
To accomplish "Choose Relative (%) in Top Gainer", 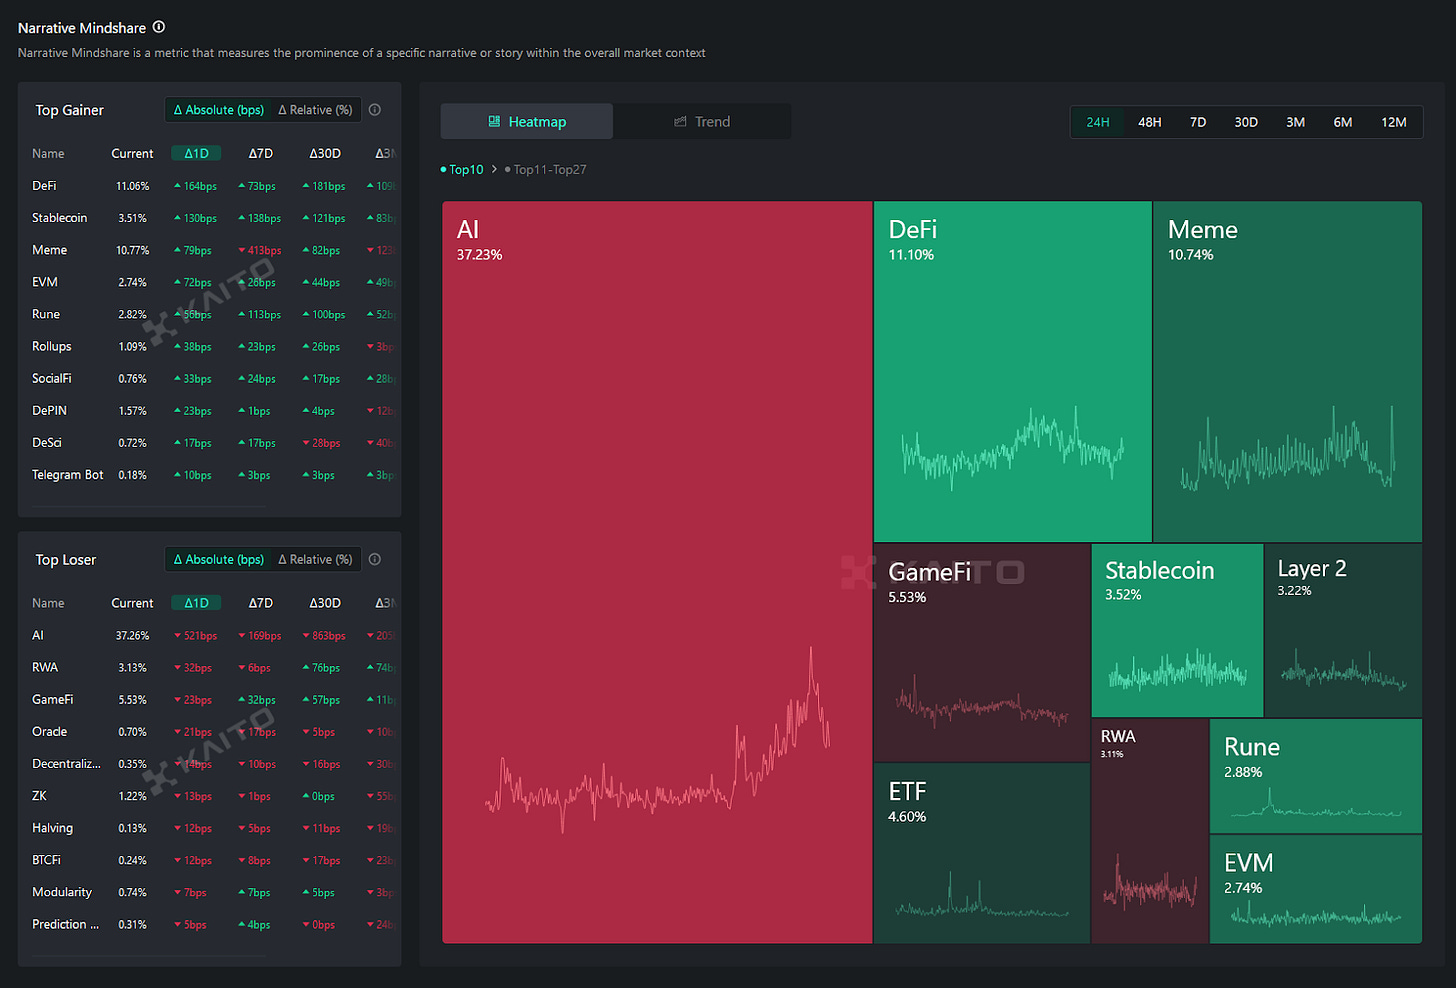I will [315, 110].
